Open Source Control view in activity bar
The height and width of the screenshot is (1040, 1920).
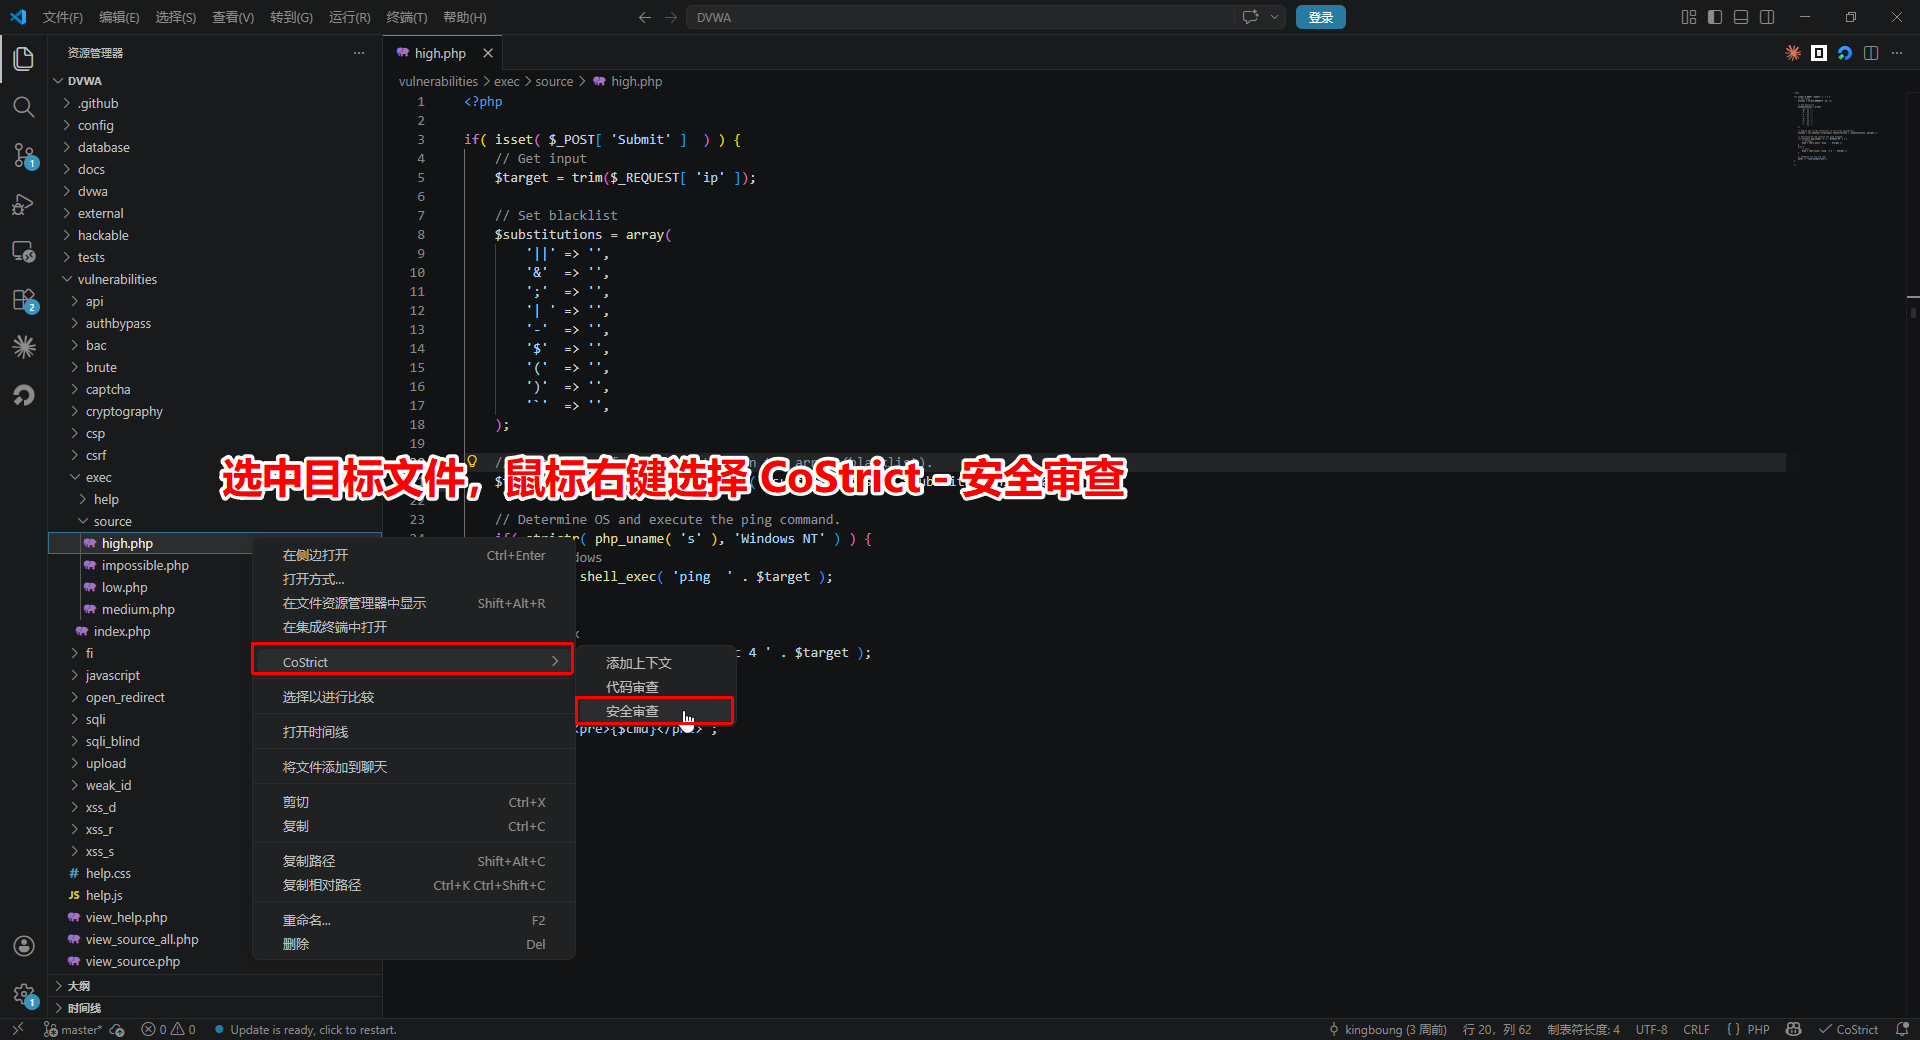[24, 155]
